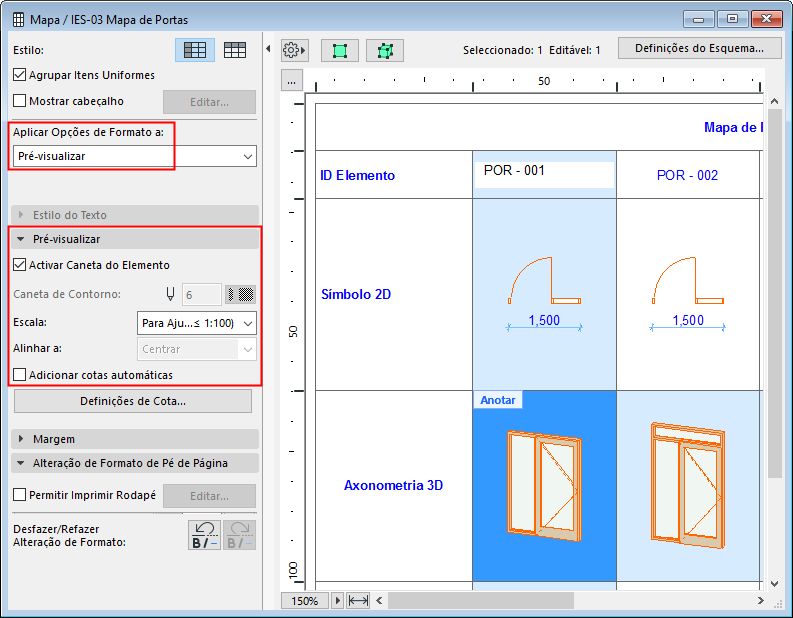Click the POR - 002 2D symbol preview
793x618 pixels.
pyautogui.click(x=688, y=294)
